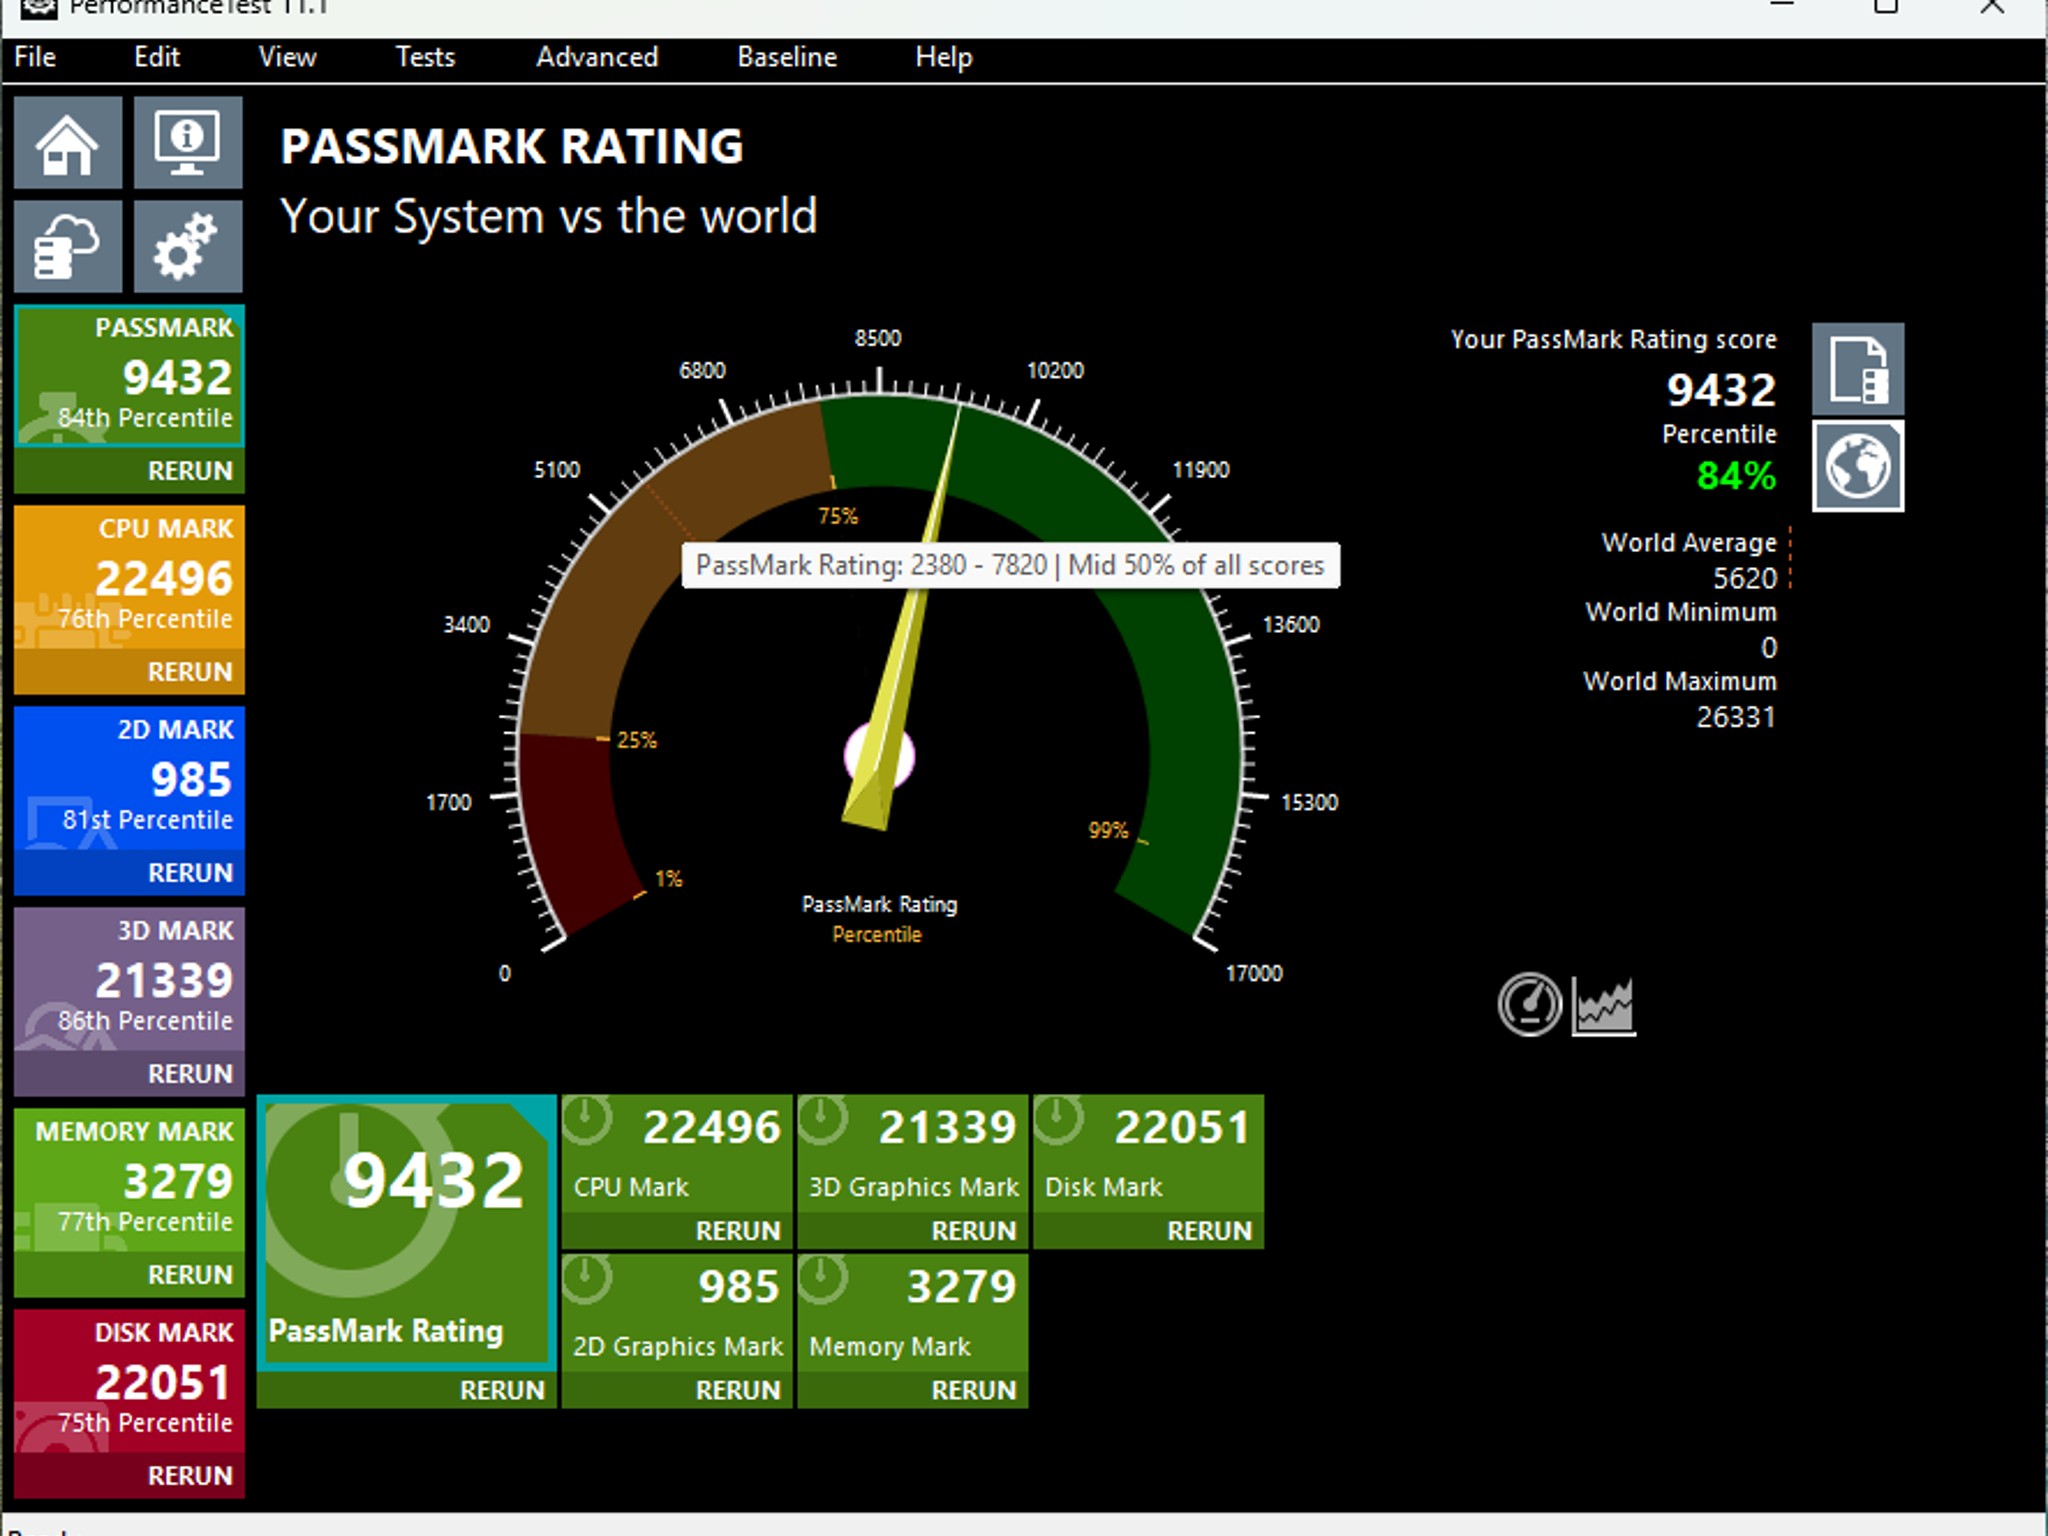Click RERUN under PassMark Rating tile
Viewport: 2048px width, 1536px height.
click(502, 1390)
